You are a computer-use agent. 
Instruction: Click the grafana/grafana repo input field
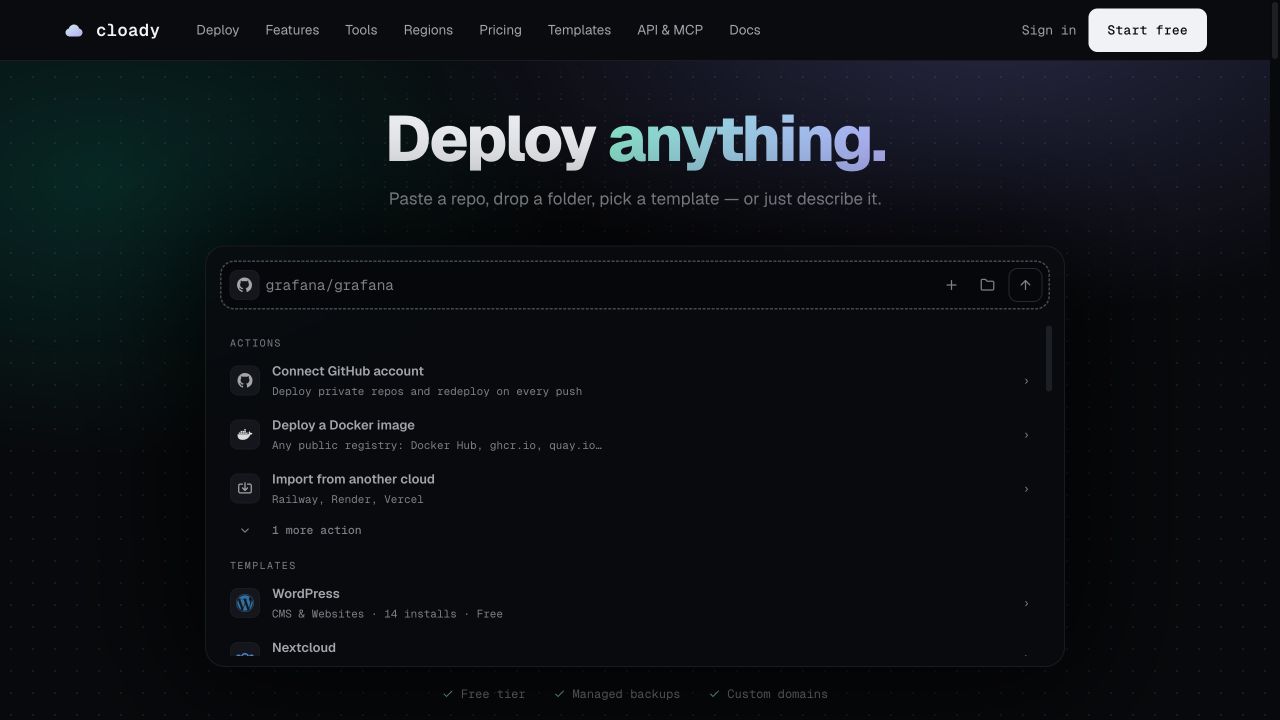click(635, 285)
